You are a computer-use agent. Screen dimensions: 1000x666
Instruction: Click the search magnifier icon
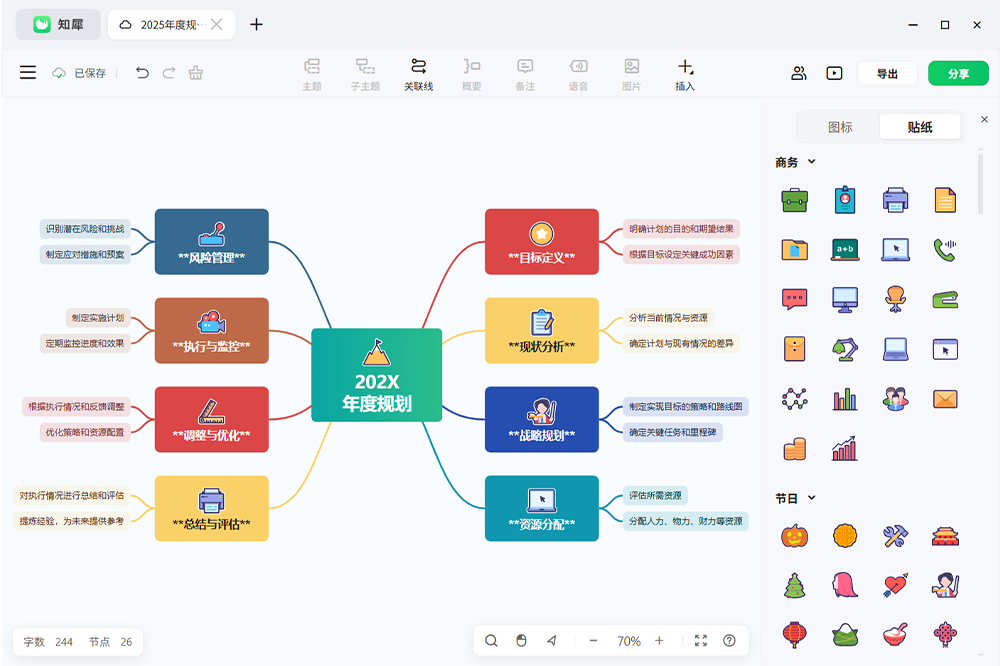coord(491,641)
